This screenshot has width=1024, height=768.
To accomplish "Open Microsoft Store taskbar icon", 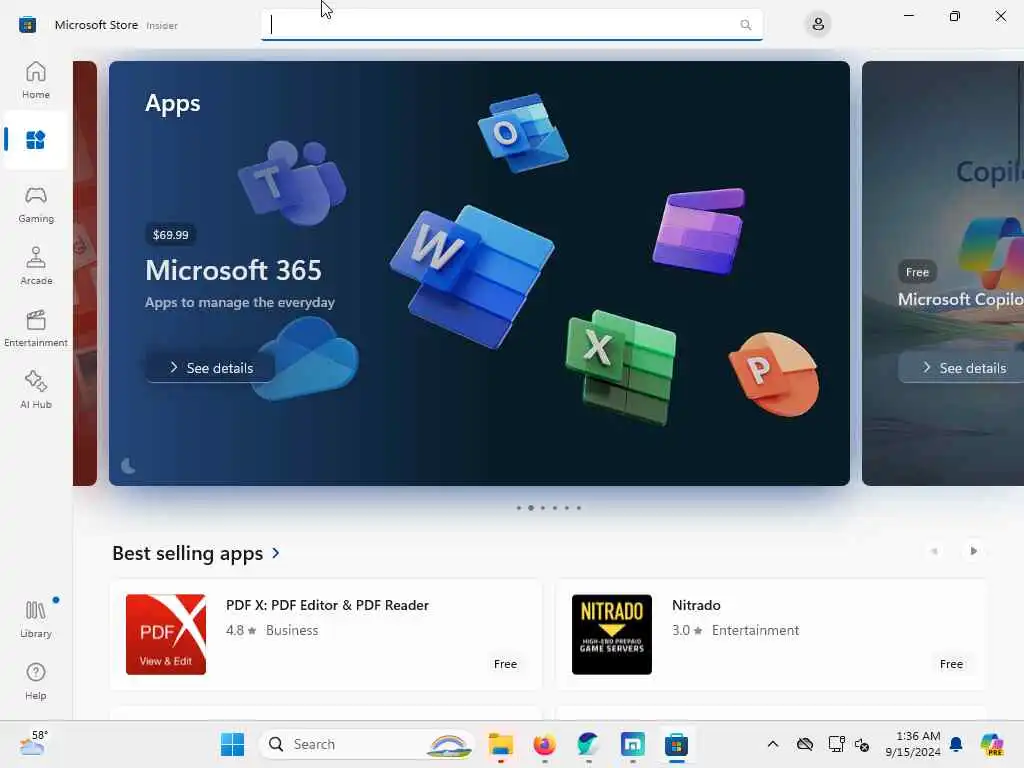I will click(x=677, y=744).
